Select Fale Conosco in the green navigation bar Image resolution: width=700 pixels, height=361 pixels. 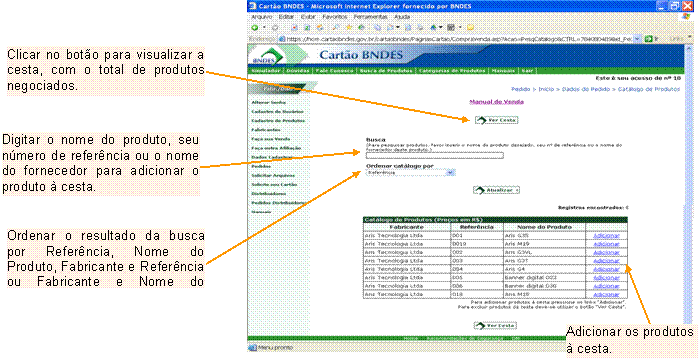(335, 71)
